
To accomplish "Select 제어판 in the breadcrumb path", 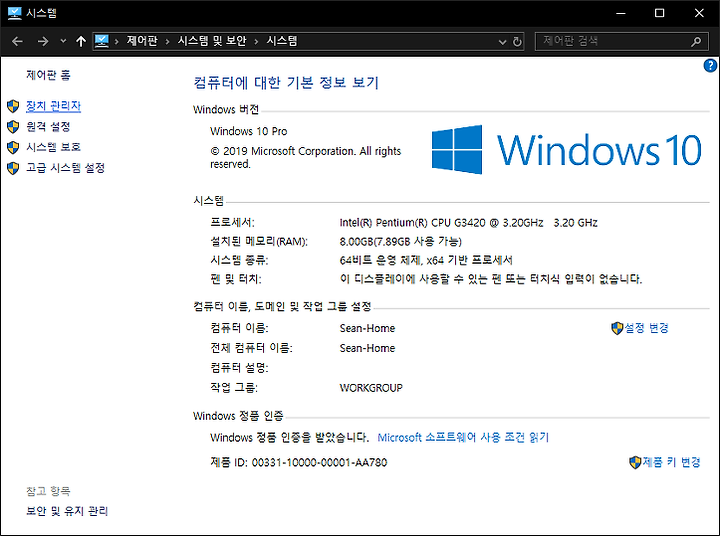I will 142,41.
